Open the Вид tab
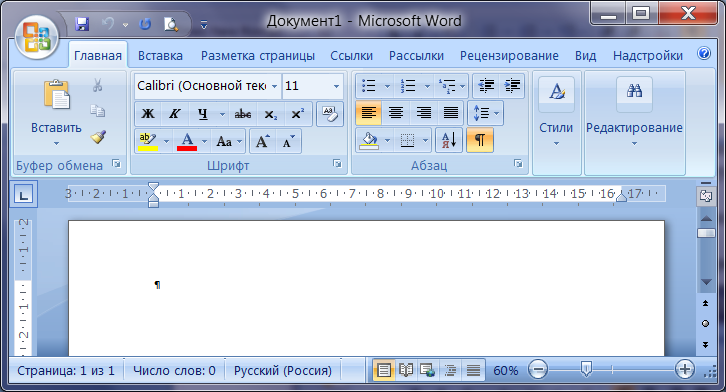 tap(585, 56)
